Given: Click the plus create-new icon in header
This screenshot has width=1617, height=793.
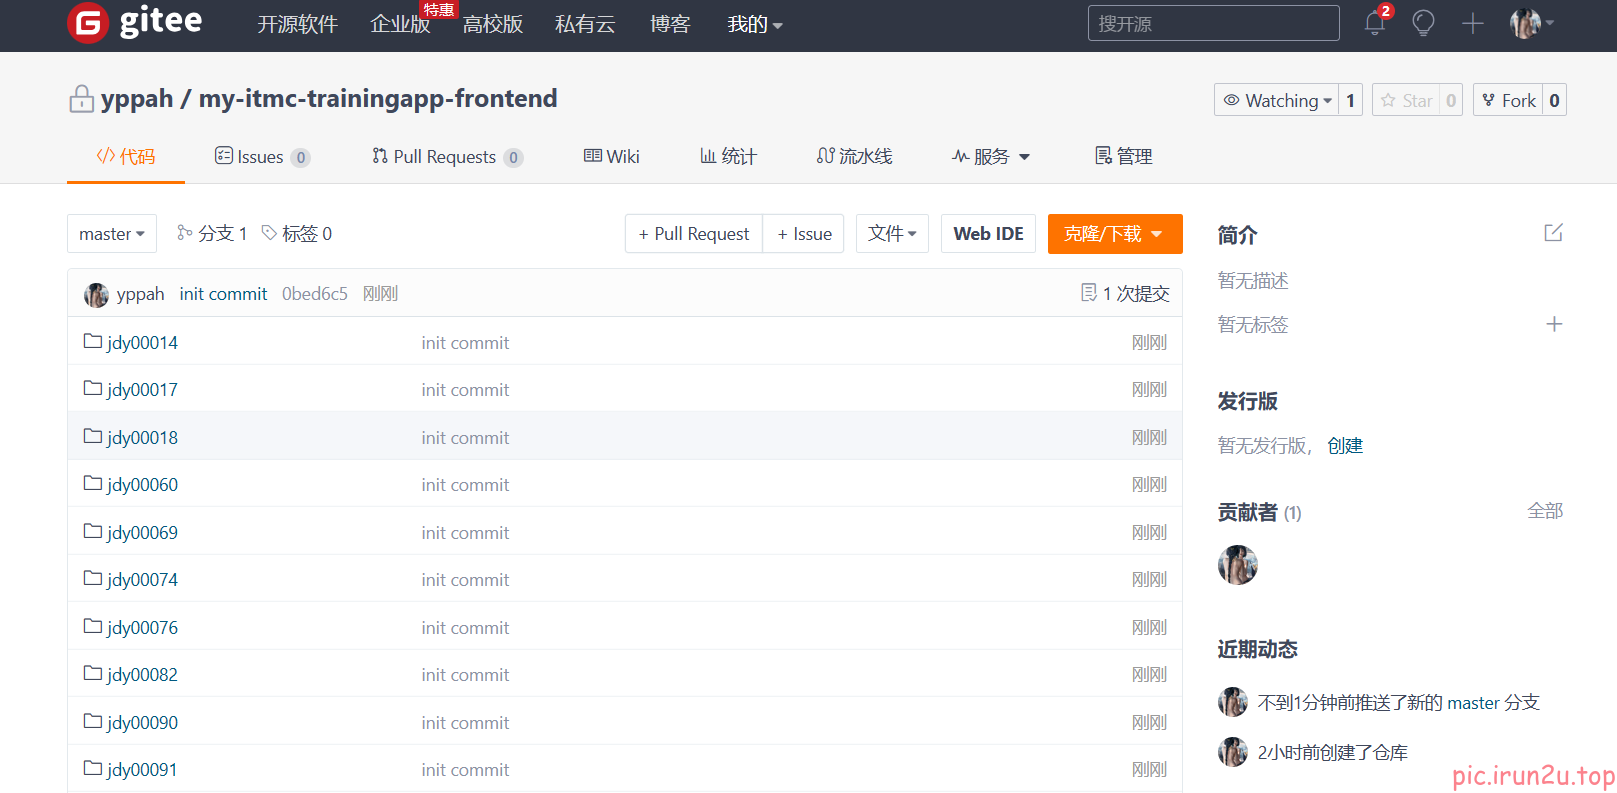Looking at the screenshot, I should 1472,23.
